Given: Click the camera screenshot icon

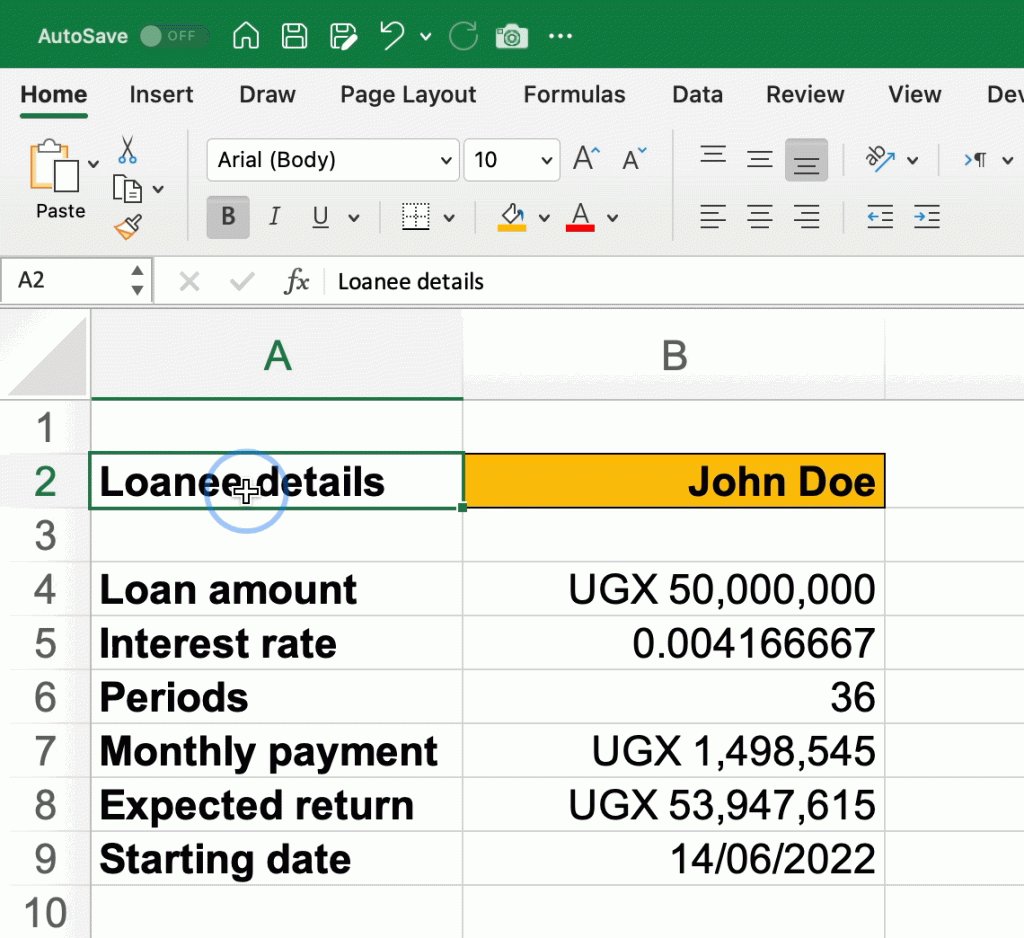Looking at the screenshot, I should coord(512,37).
